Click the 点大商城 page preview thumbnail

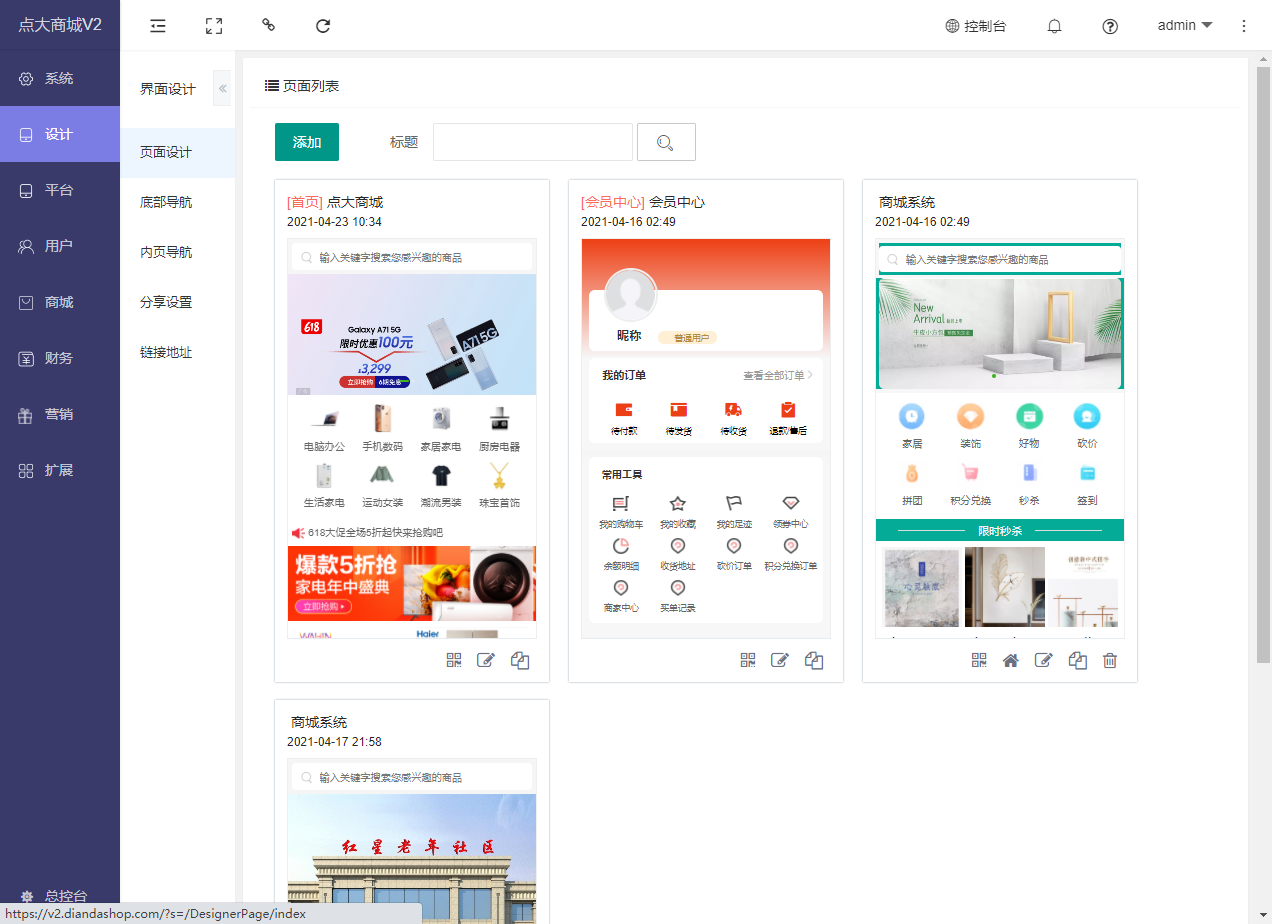tap(412, 438)
